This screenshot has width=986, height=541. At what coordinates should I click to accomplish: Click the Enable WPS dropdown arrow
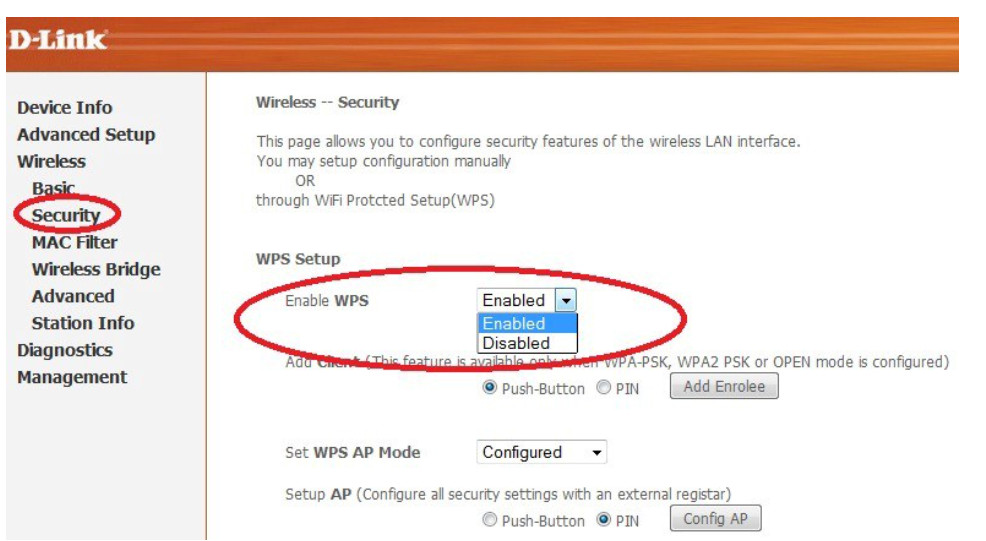566,300
